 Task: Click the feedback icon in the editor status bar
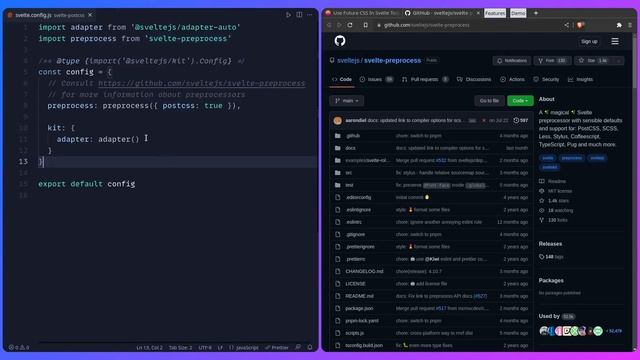point(298,347)
